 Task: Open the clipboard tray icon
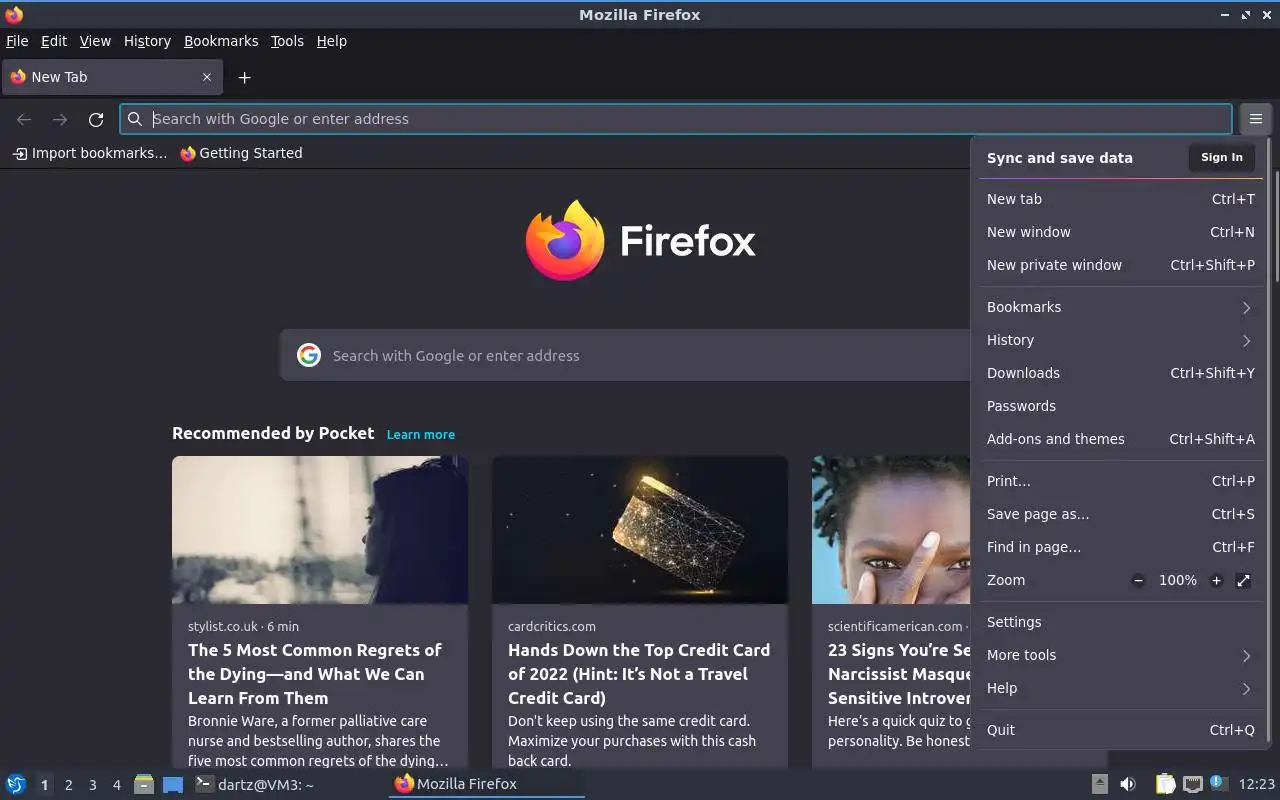[1165, 784]
